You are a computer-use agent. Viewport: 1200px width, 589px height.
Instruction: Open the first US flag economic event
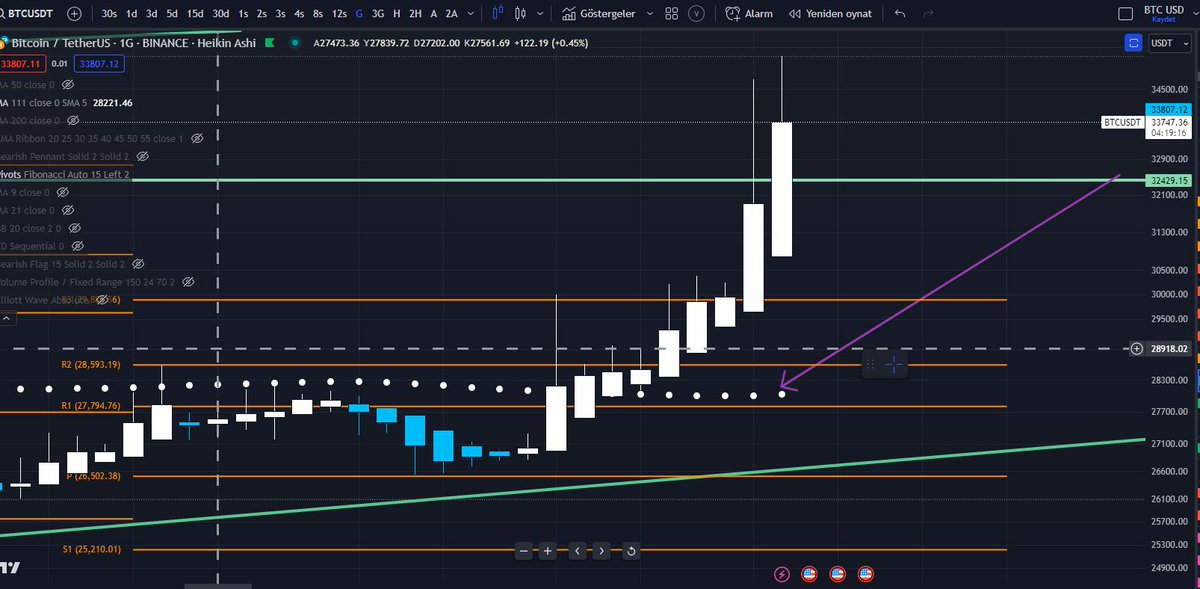pos(810,574)
